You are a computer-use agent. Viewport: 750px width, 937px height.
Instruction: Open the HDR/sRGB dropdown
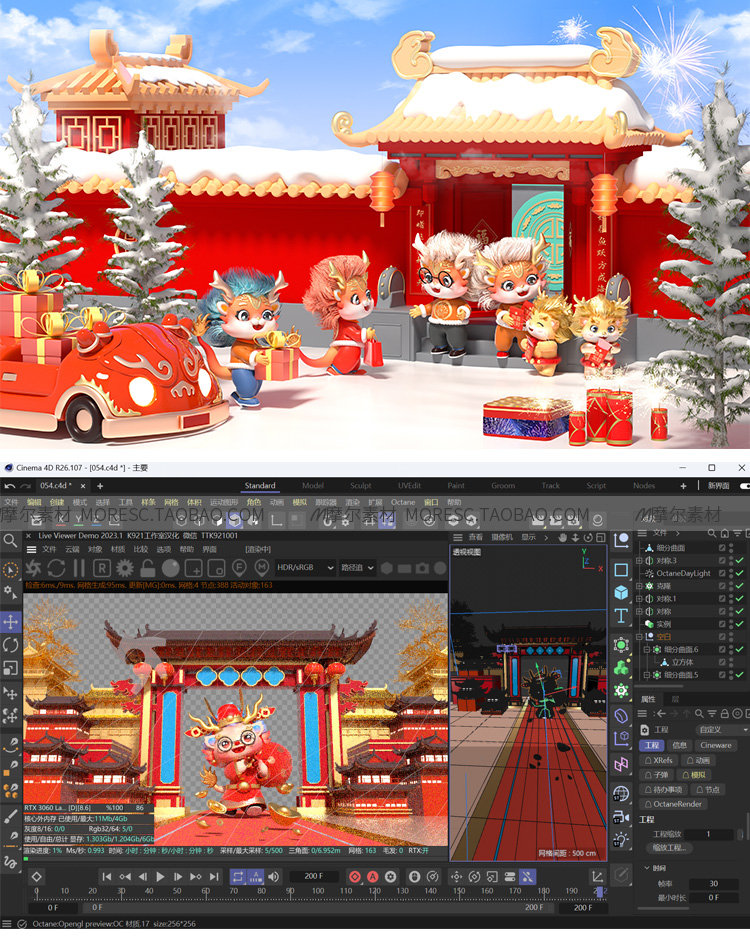(x=305, y=568)
